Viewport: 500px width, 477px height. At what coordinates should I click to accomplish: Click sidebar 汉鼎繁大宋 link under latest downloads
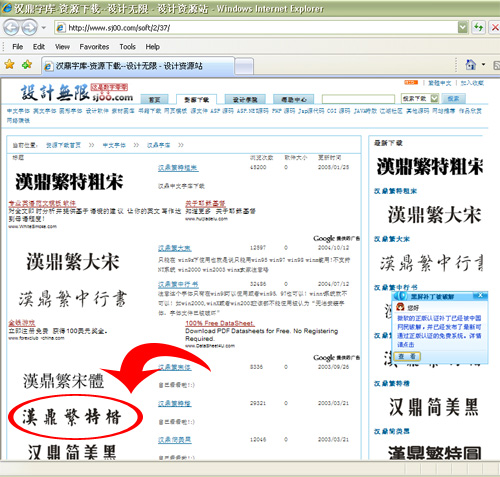(x=392, y=239)
